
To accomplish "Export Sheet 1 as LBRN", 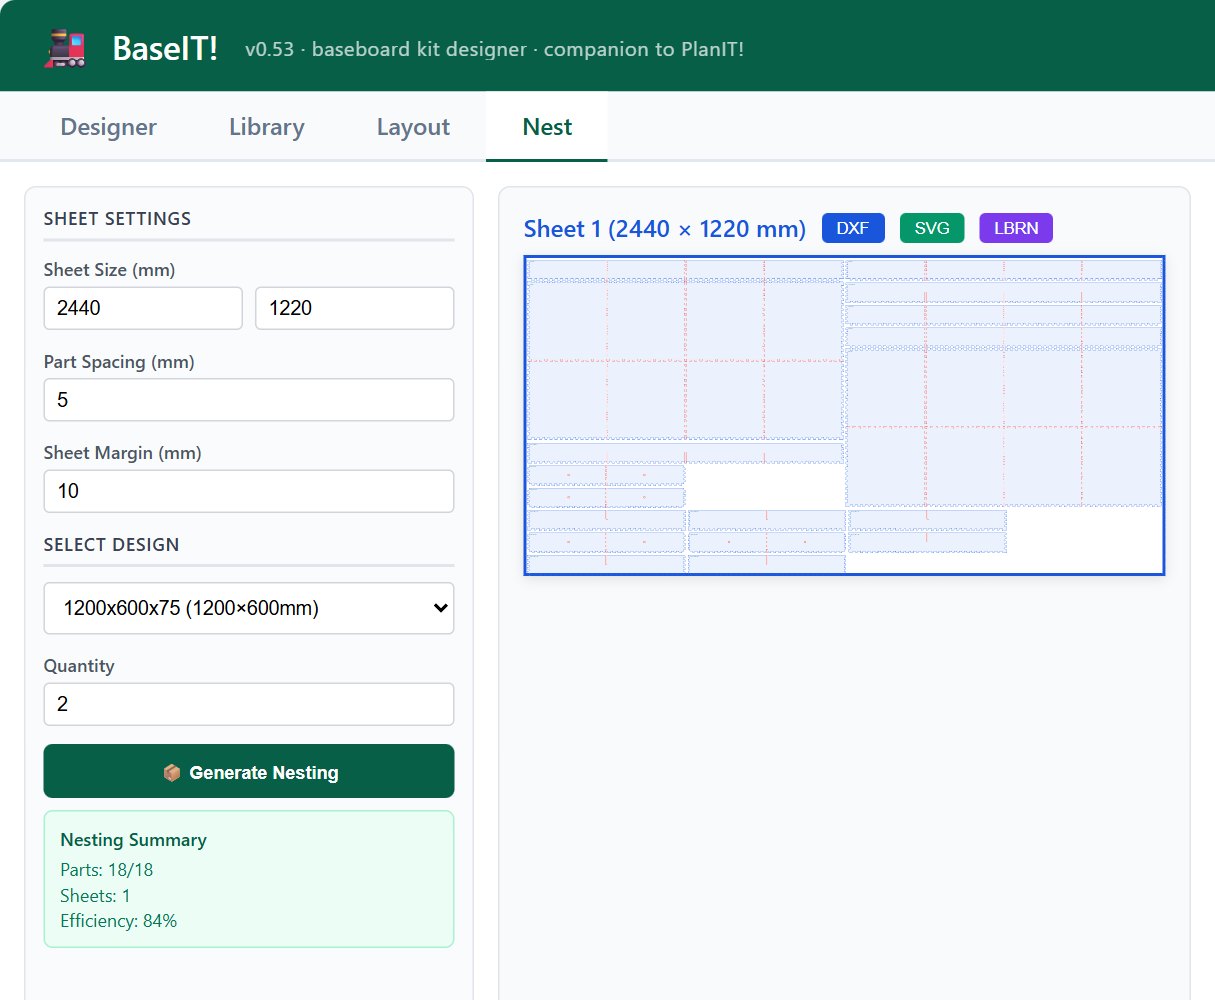I will pos(1016,228).
